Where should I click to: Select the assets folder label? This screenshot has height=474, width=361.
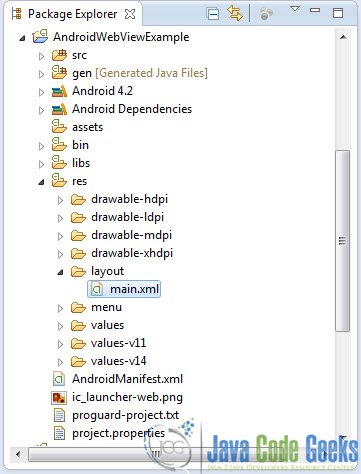coord(87,127)
